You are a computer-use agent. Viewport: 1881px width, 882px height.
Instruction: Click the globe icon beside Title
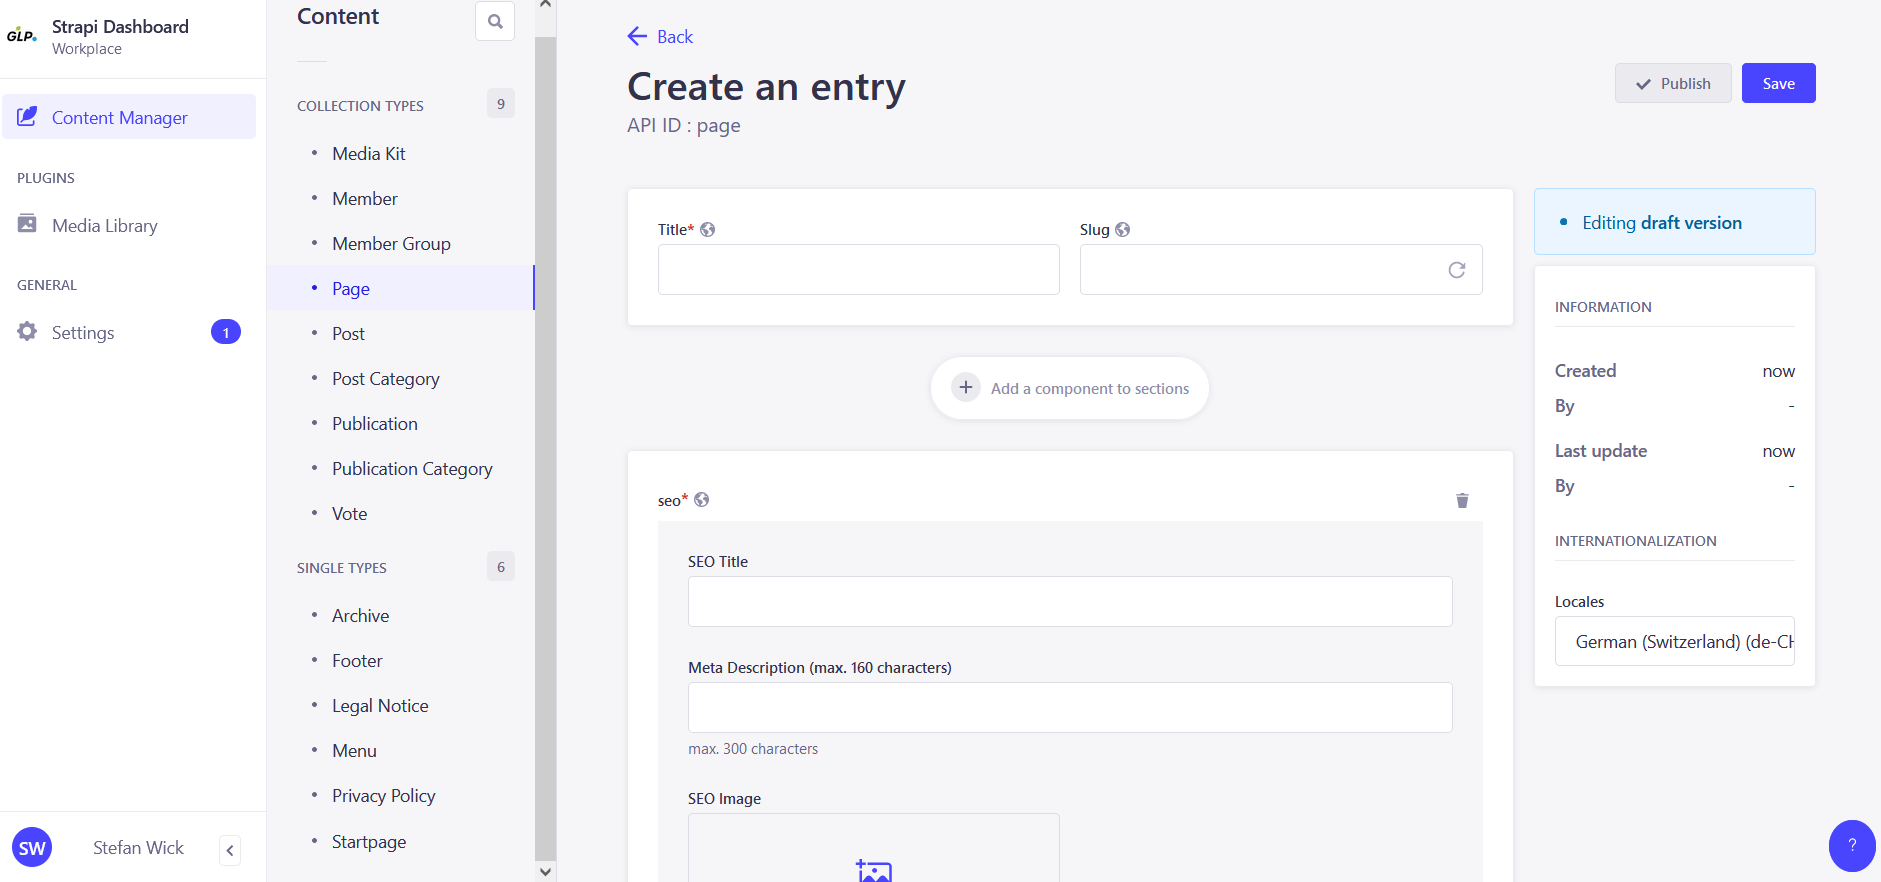point(708,229)
